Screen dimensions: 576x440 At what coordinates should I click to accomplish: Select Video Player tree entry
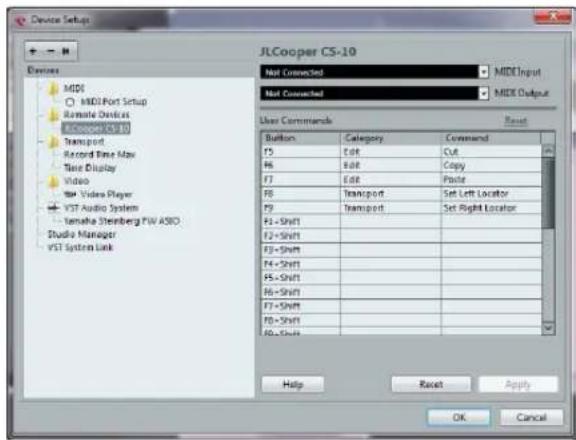(x=106, y=194)
